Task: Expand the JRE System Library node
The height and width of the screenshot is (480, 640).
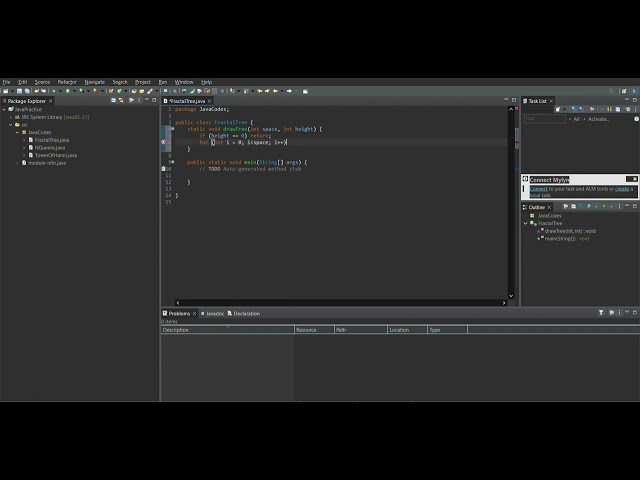Action: tap(11, 117)
